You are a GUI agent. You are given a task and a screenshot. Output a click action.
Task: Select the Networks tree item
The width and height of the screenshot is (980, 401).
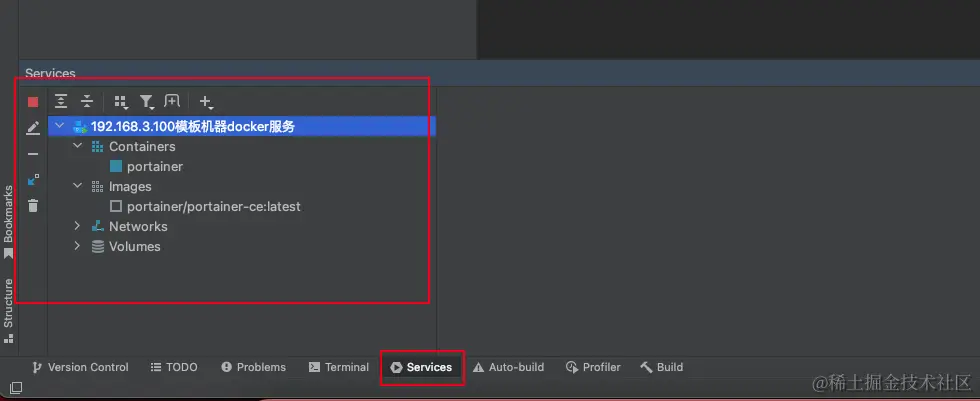pyautogui.click(x=138, y=227)
